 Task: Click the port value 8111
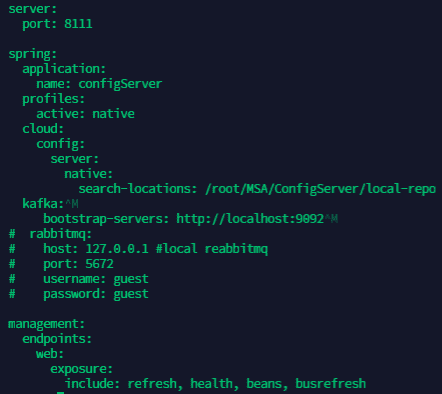[78, 24]
